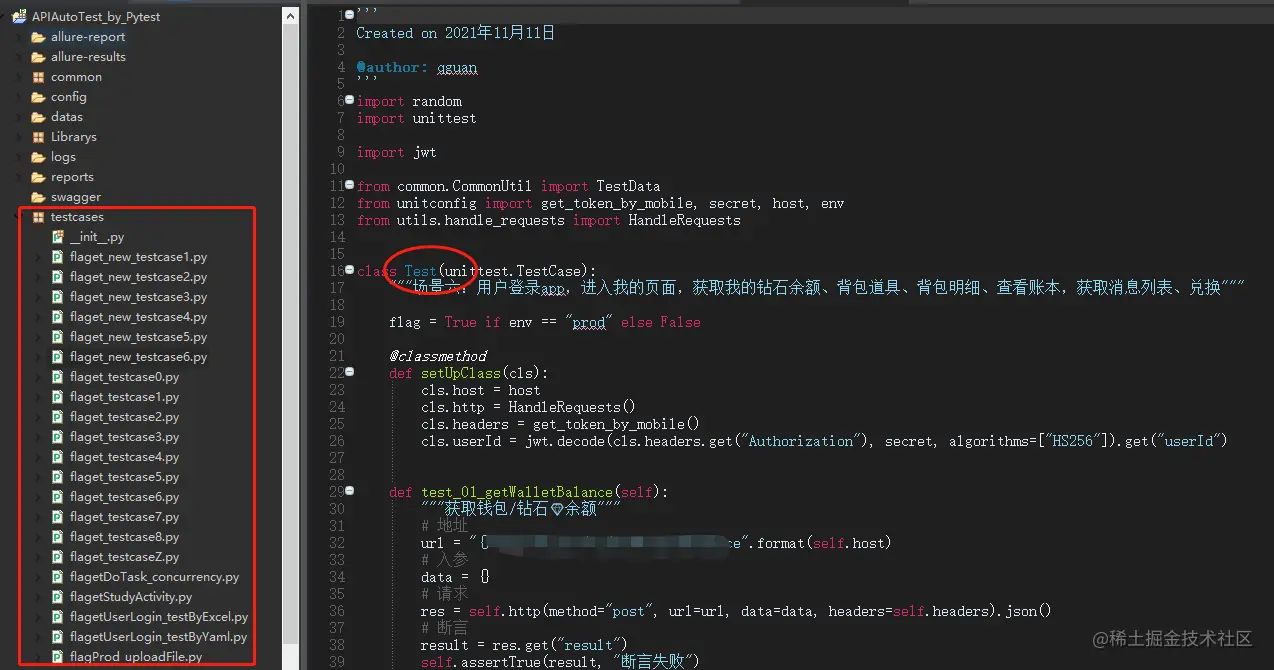Screen dimensions: 1274x670
Task: Collapse the testcases package tree node
Action: 19,217
